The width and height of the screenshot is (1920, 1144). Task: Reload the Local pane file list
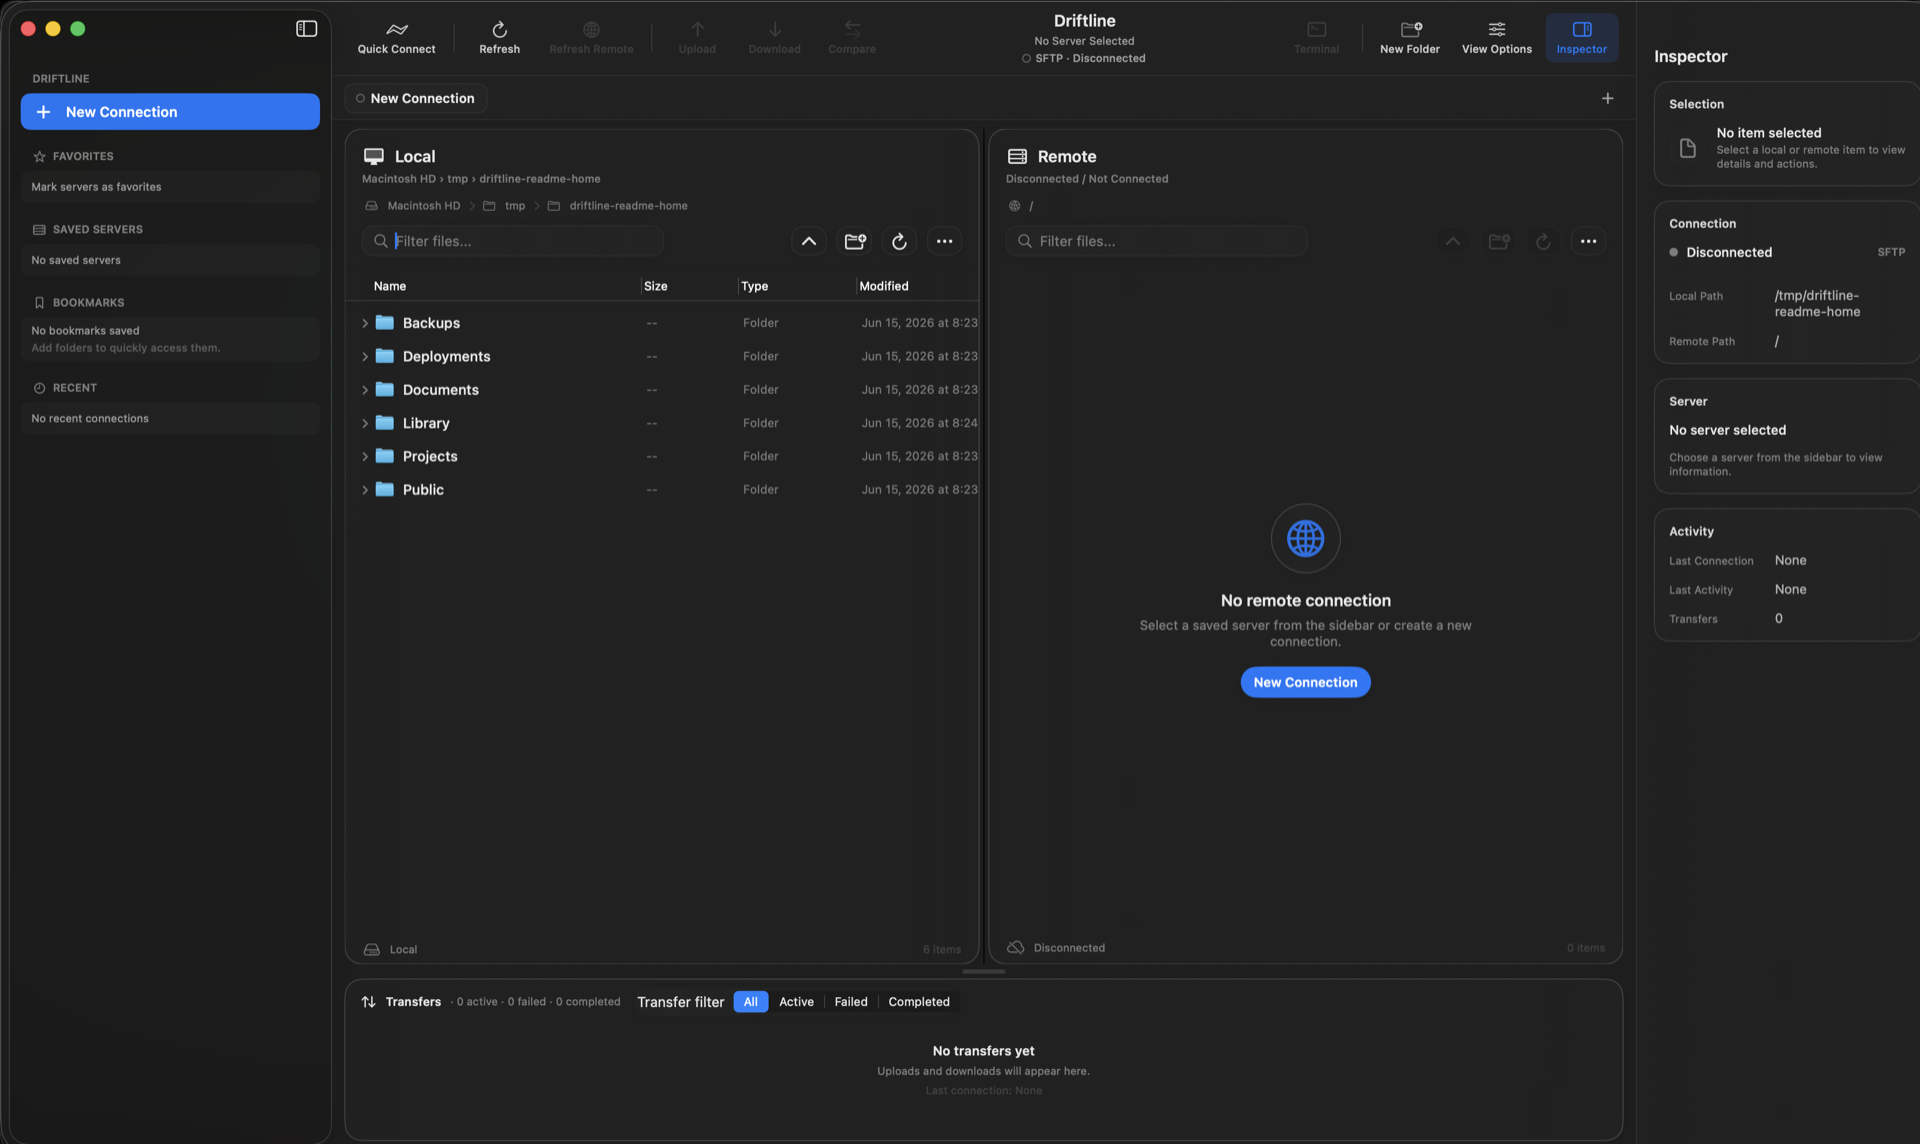tap(899, 241)
